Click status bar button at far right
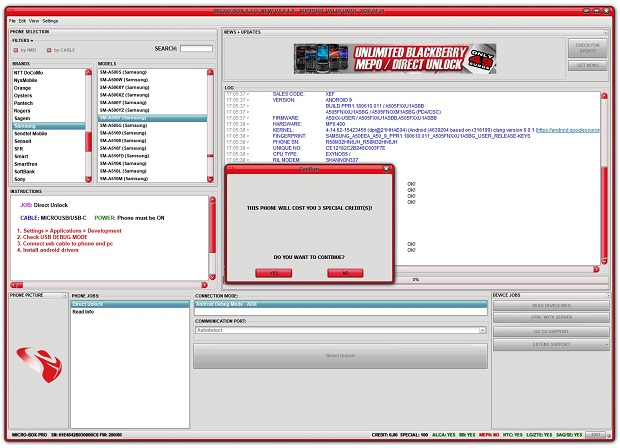Image resolution: width=620 pixels, height=448 pixels. tap(595, 435)
